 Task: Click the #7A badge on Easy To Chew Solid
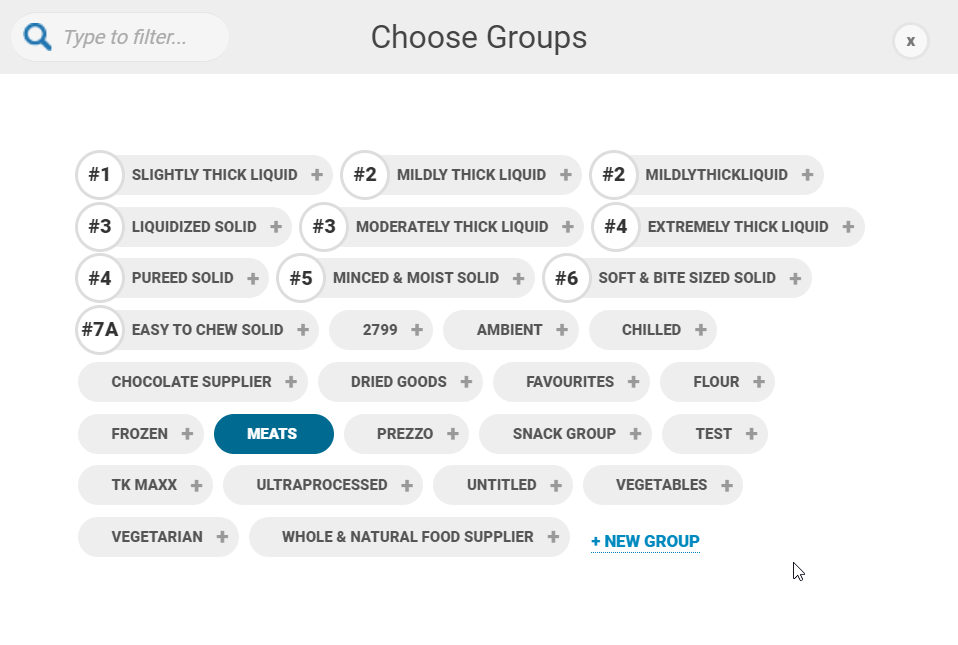(x=100, y=330)
